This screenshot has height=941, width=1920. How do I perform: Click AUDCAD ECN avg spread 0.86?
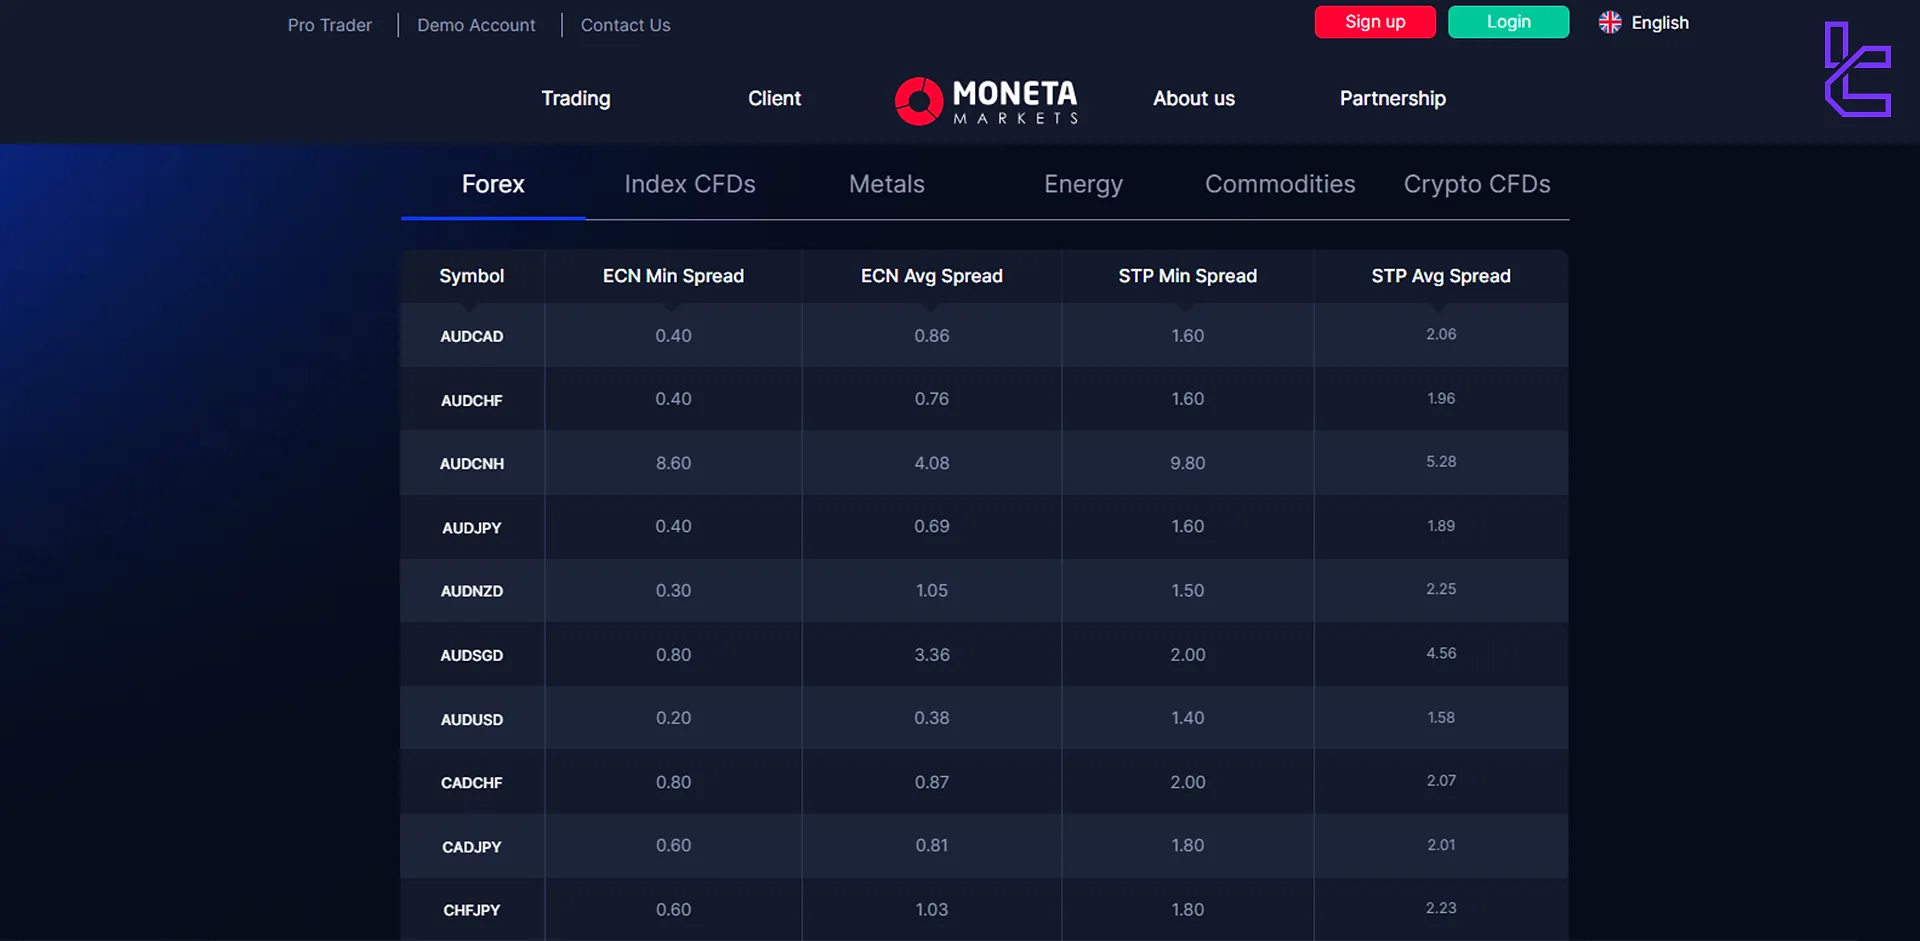click(932, 335)
